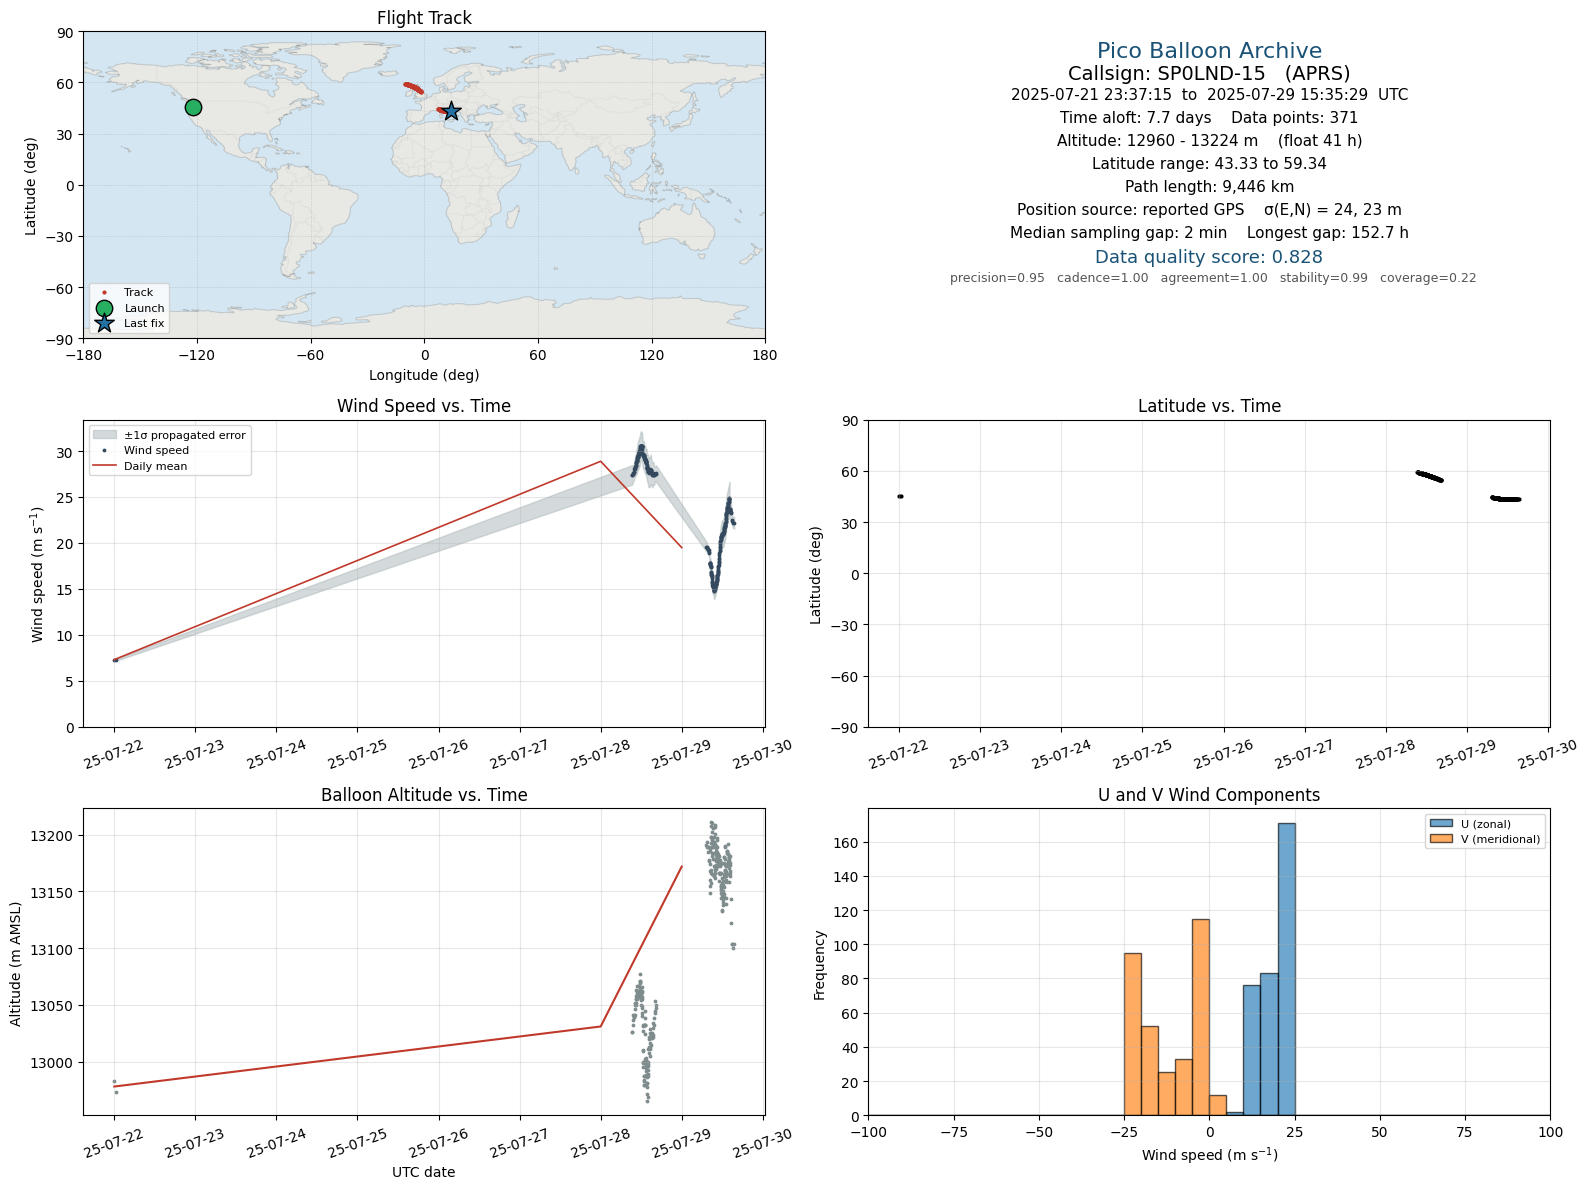The image size is (1589, 1189).
Task: Click the "Longitude (deg)" axis label
Action: pos(424,375)
